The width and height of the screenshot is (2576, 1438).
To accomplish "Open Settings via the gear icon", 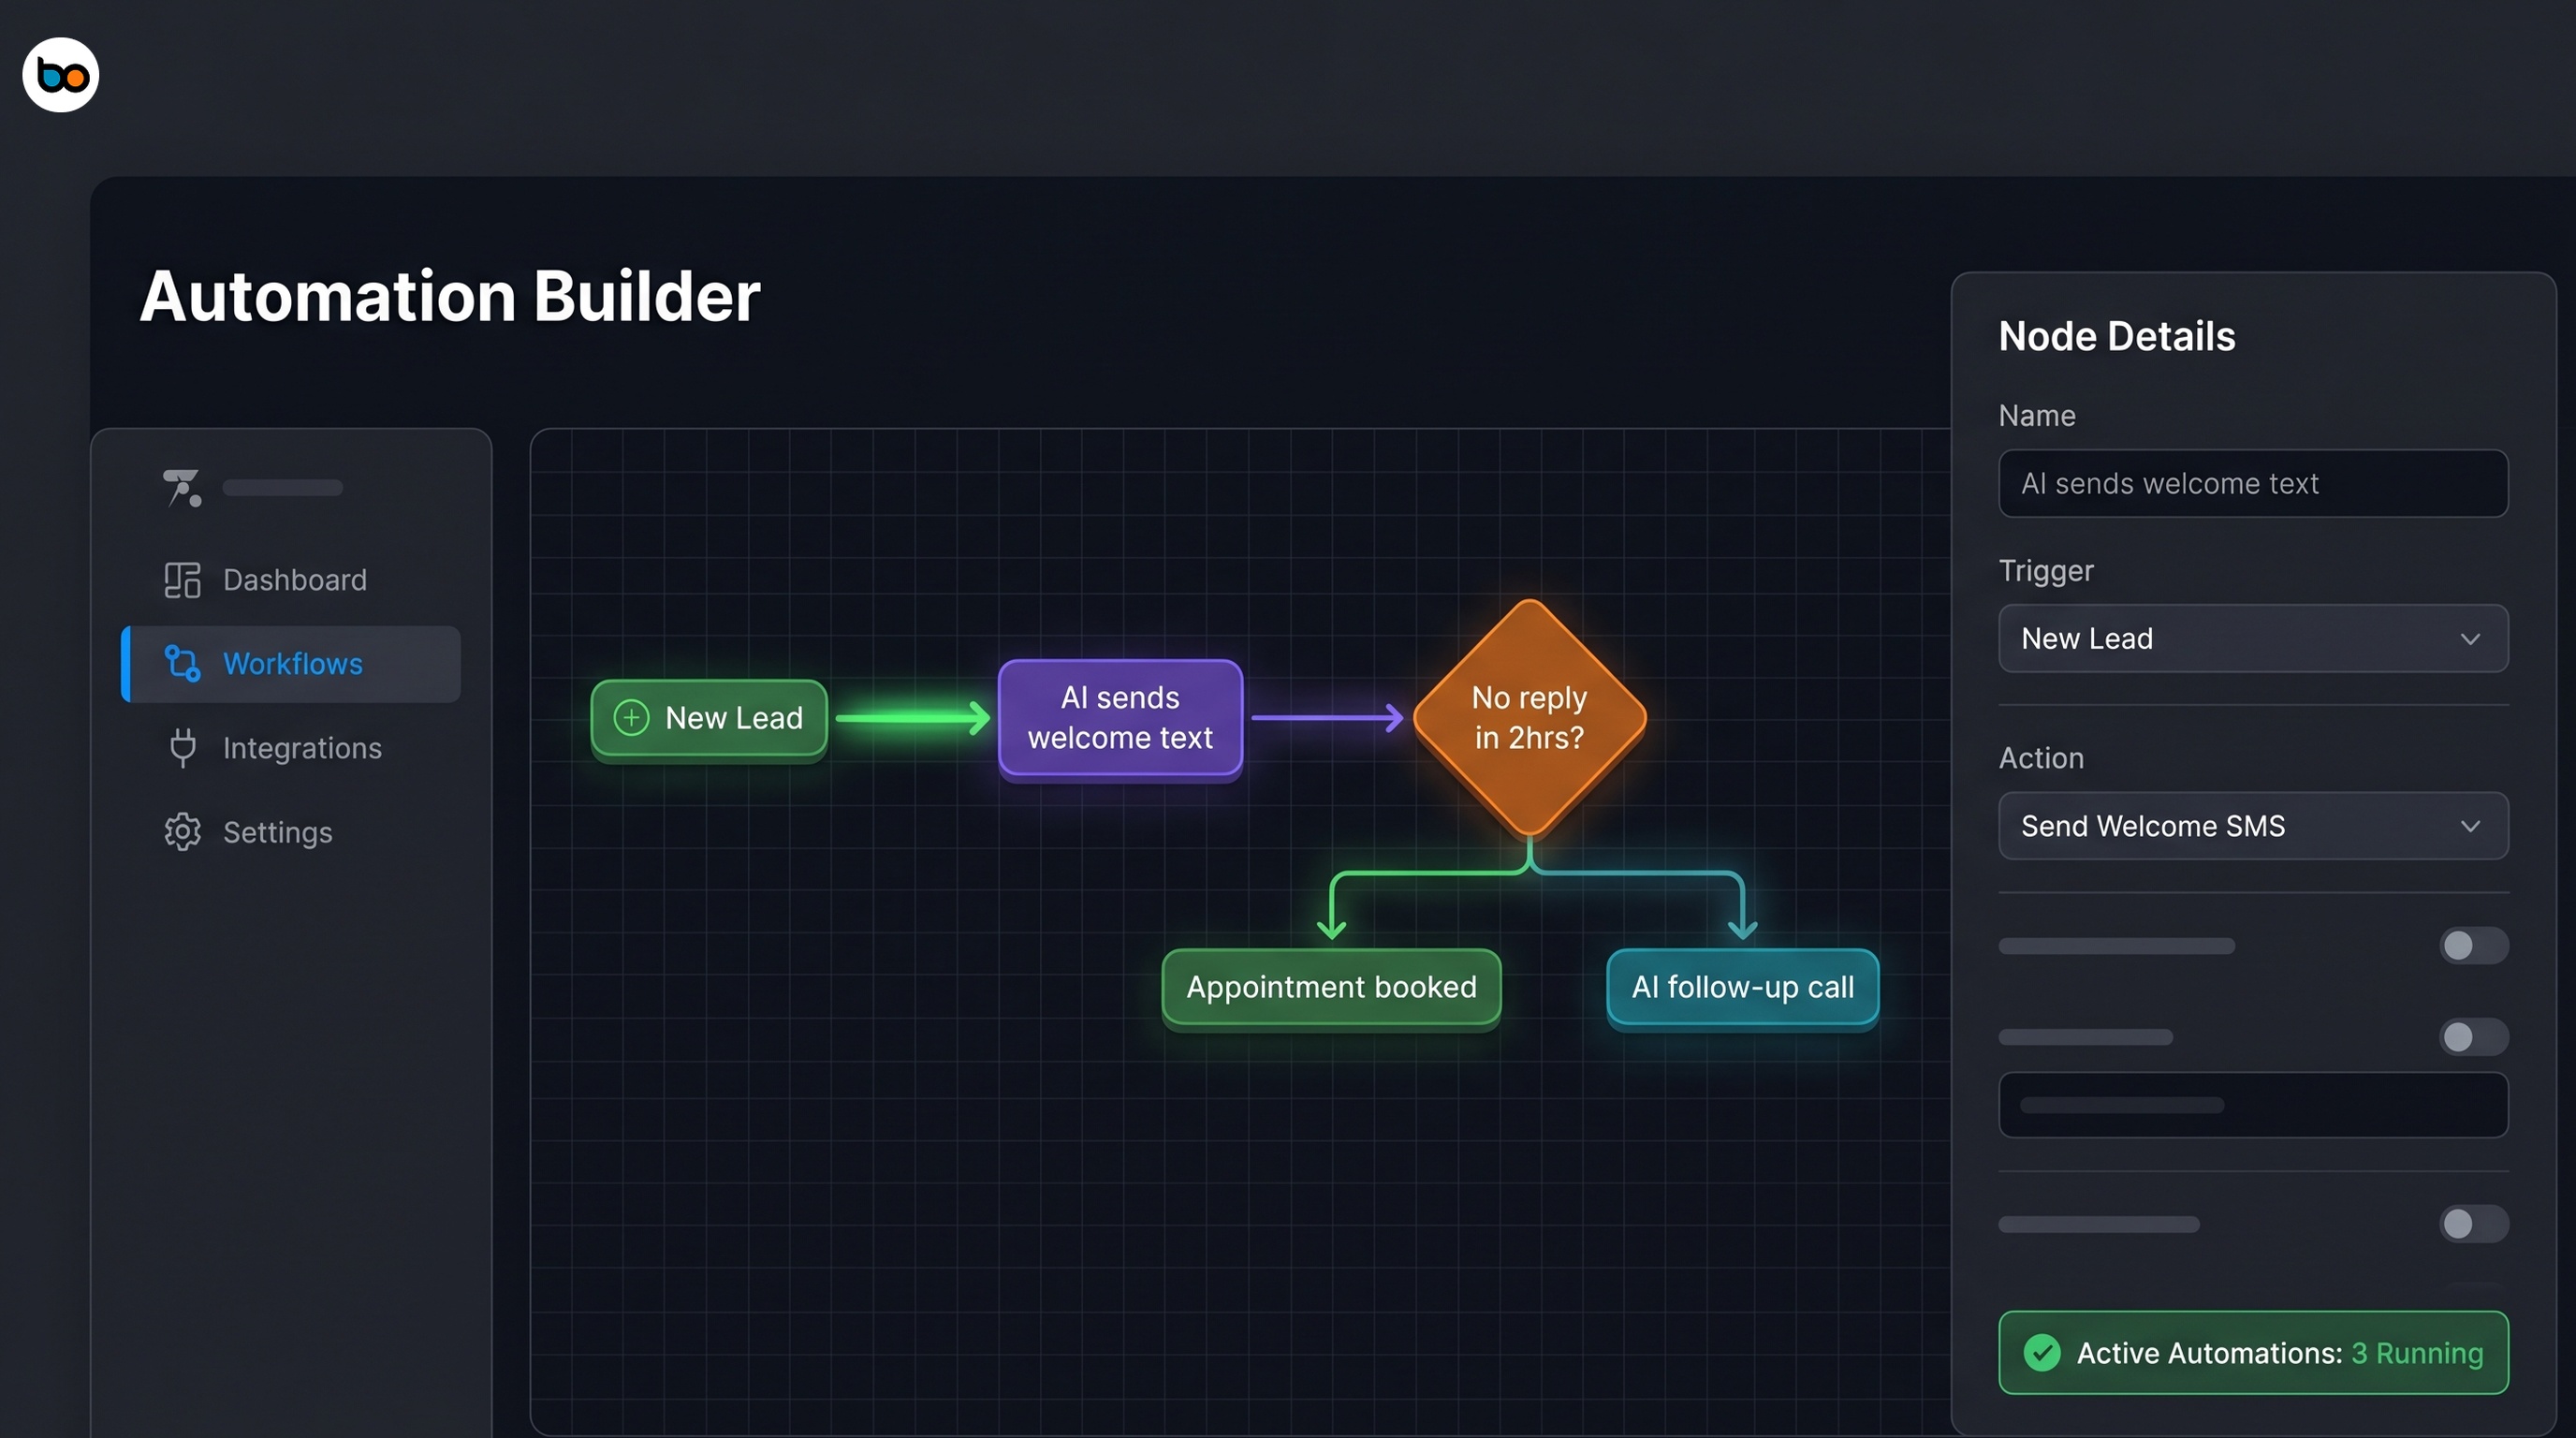I will tap(181, 831).
